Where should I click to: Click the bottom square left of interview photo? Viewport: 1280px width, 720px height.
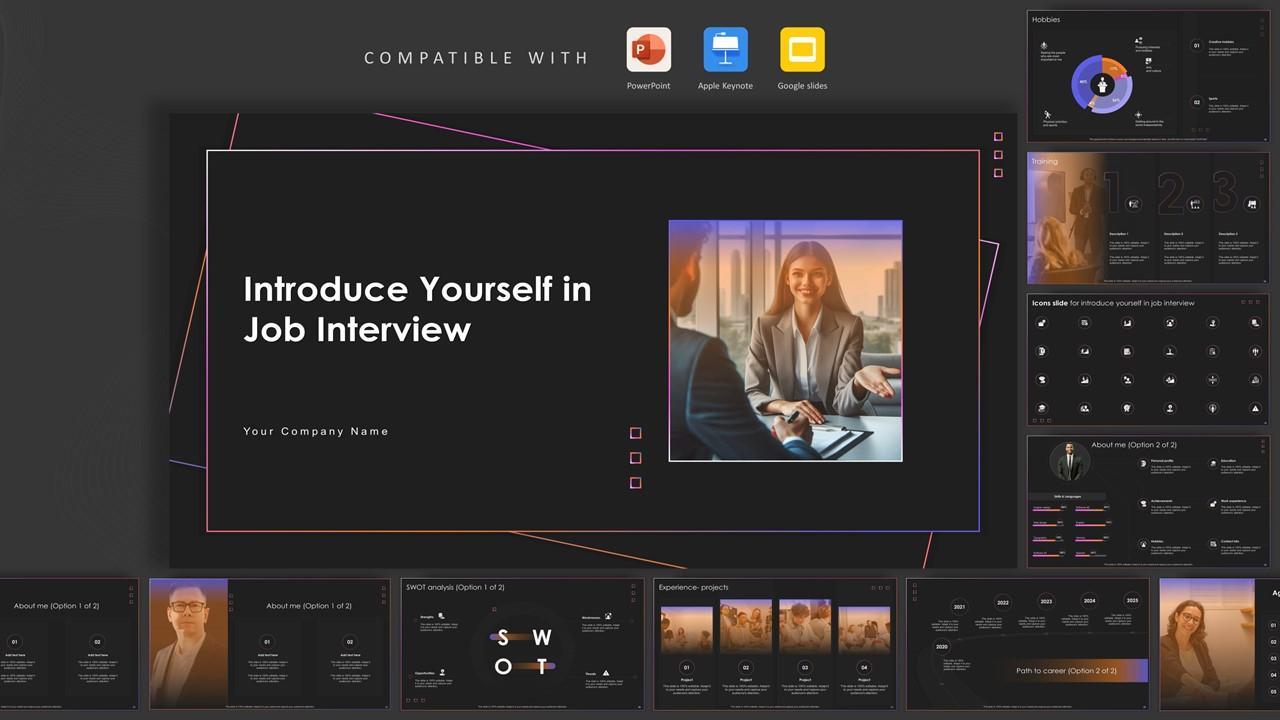[635, 483]
